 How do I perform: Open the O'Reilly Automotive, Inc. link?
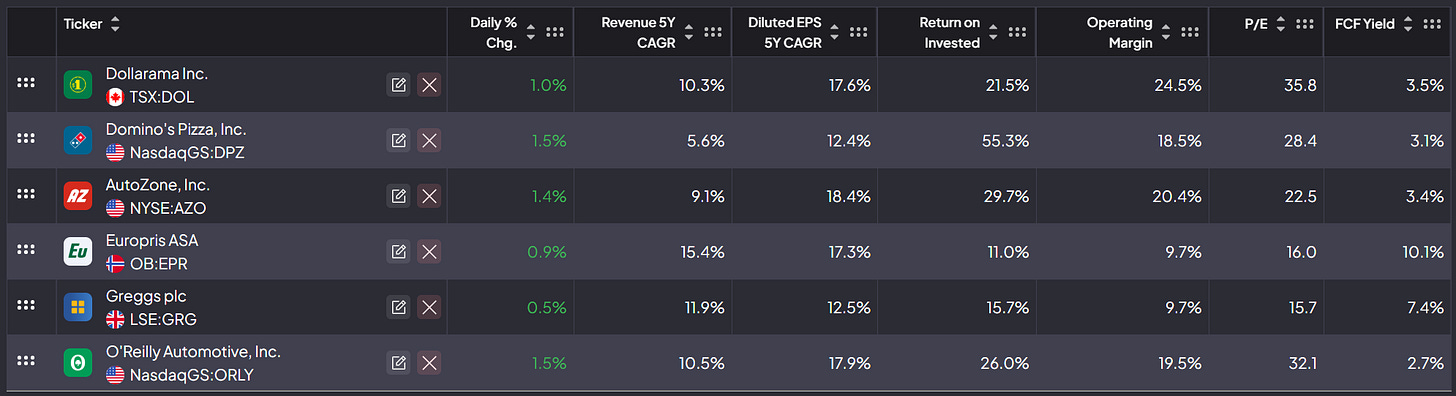click(x=193, y=352)
